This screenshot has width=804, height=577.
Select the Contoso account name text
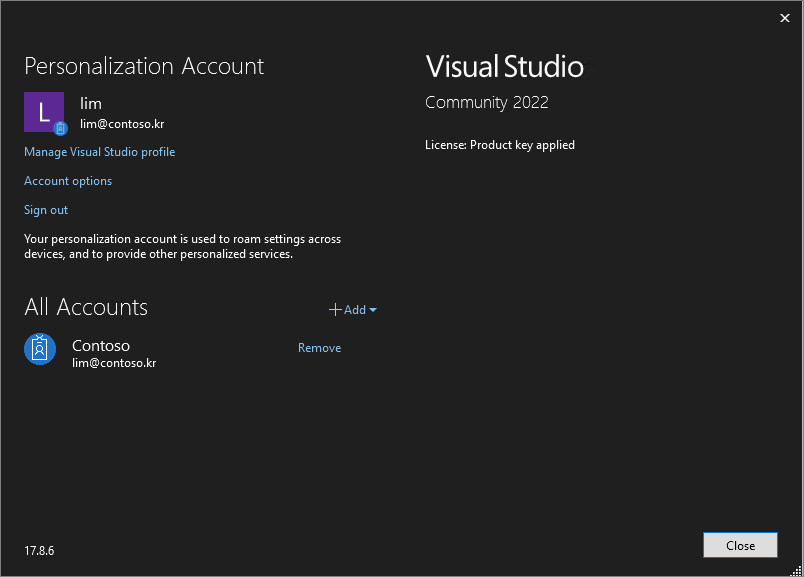coord(101,346)
